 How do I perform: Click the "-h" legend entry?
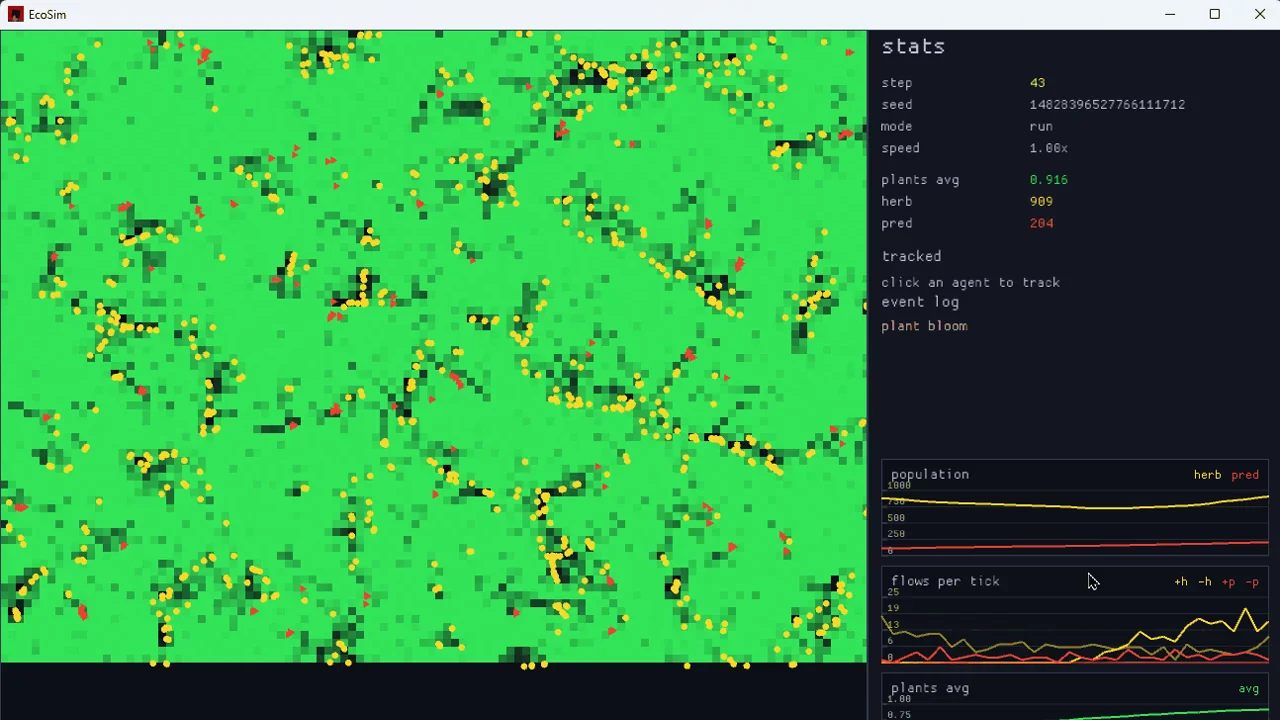tap(1205, 582)
